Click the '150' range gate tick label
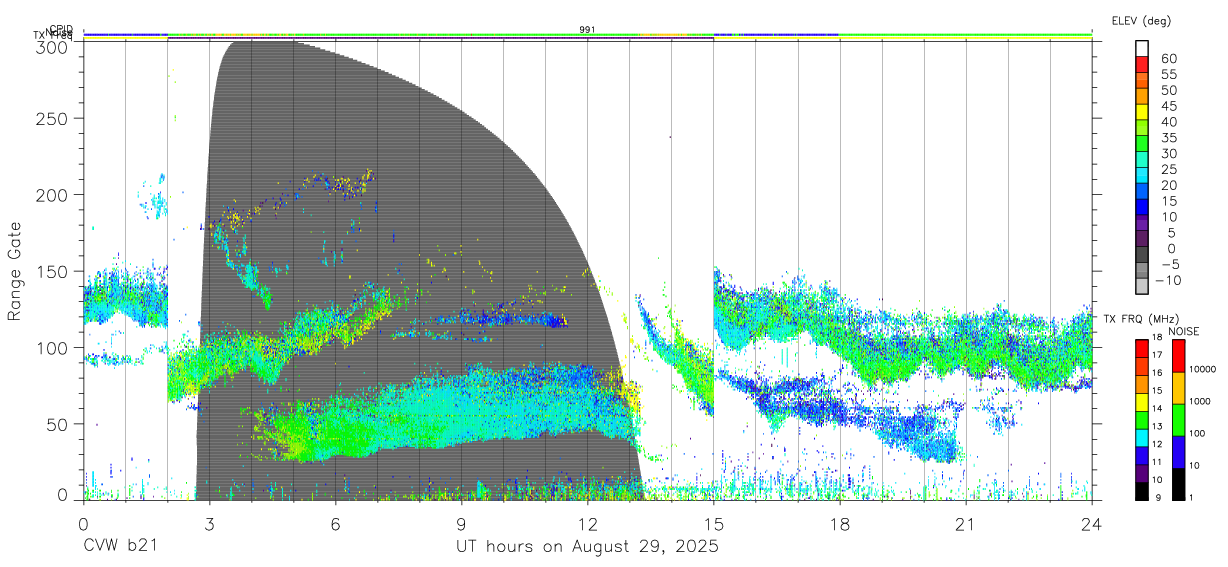Screen dimensions: 1228x567 pos(53,271)
